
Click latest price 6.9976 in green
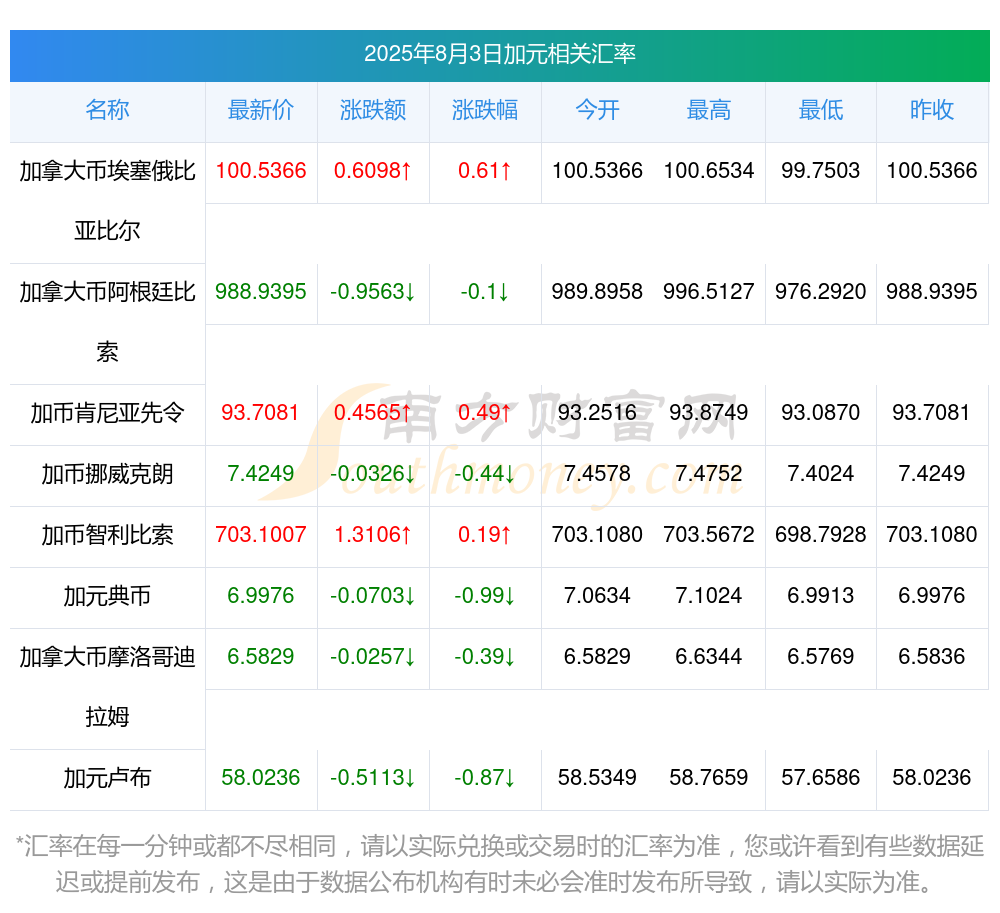(x=261, y=595)
